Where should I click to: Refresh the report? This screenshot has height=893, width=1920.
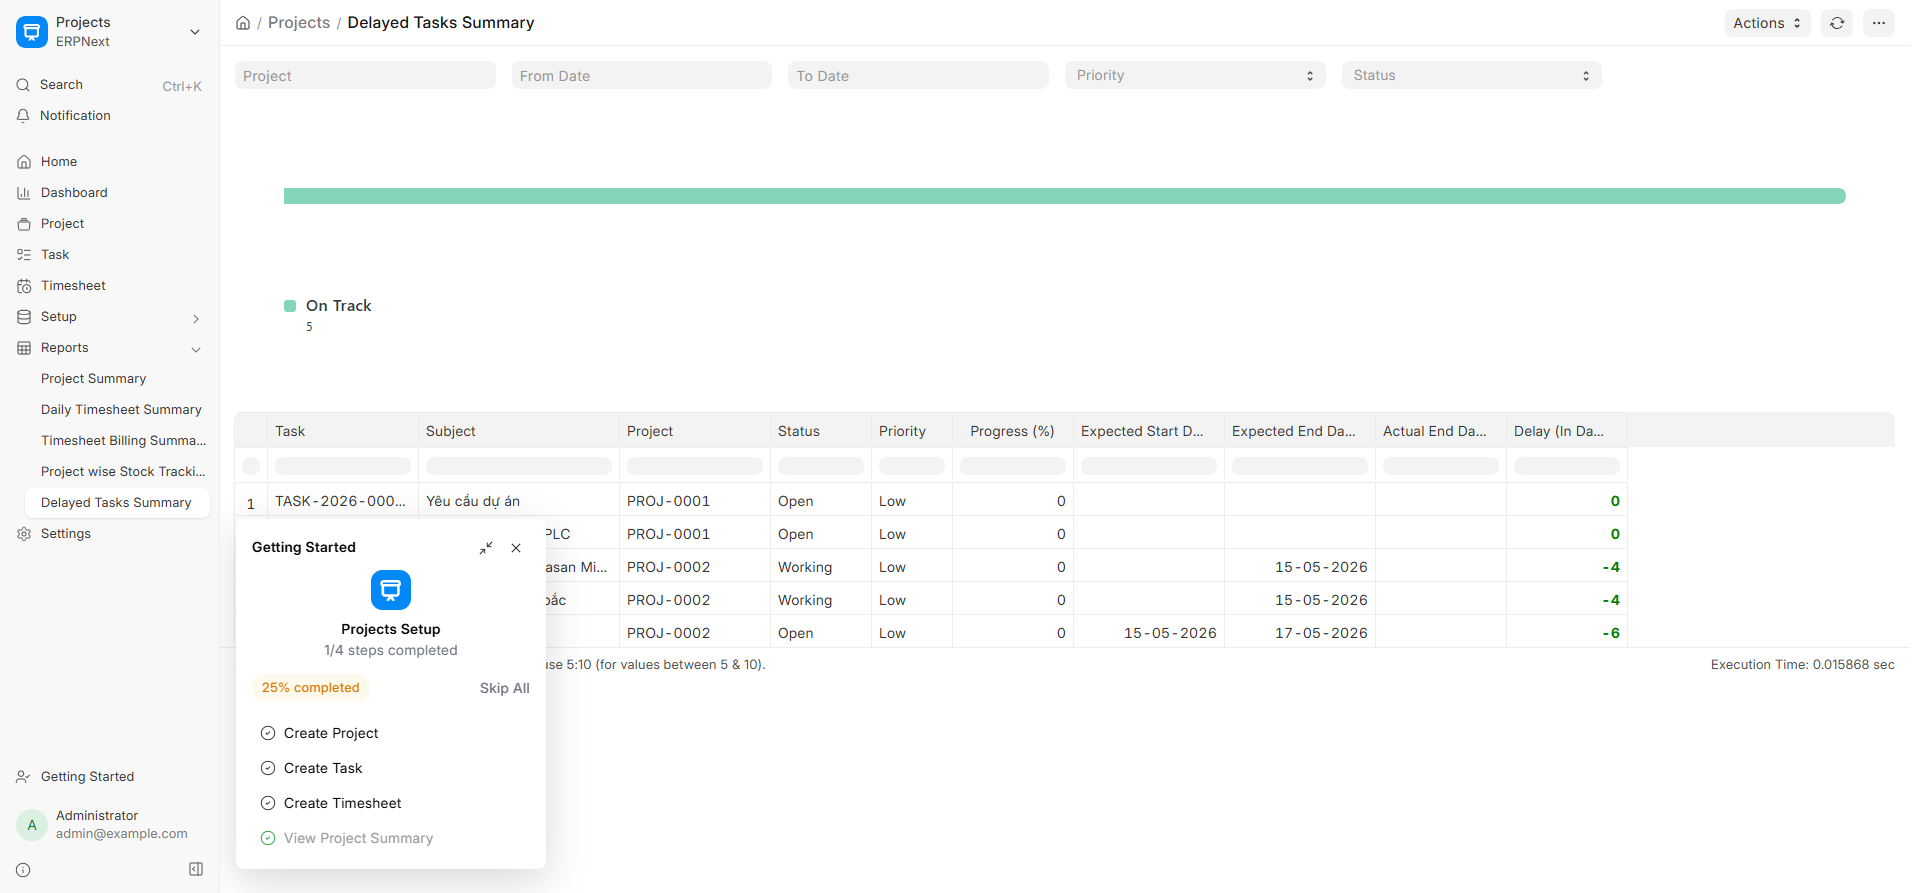pyautogui.click(x=1837, y=23)
